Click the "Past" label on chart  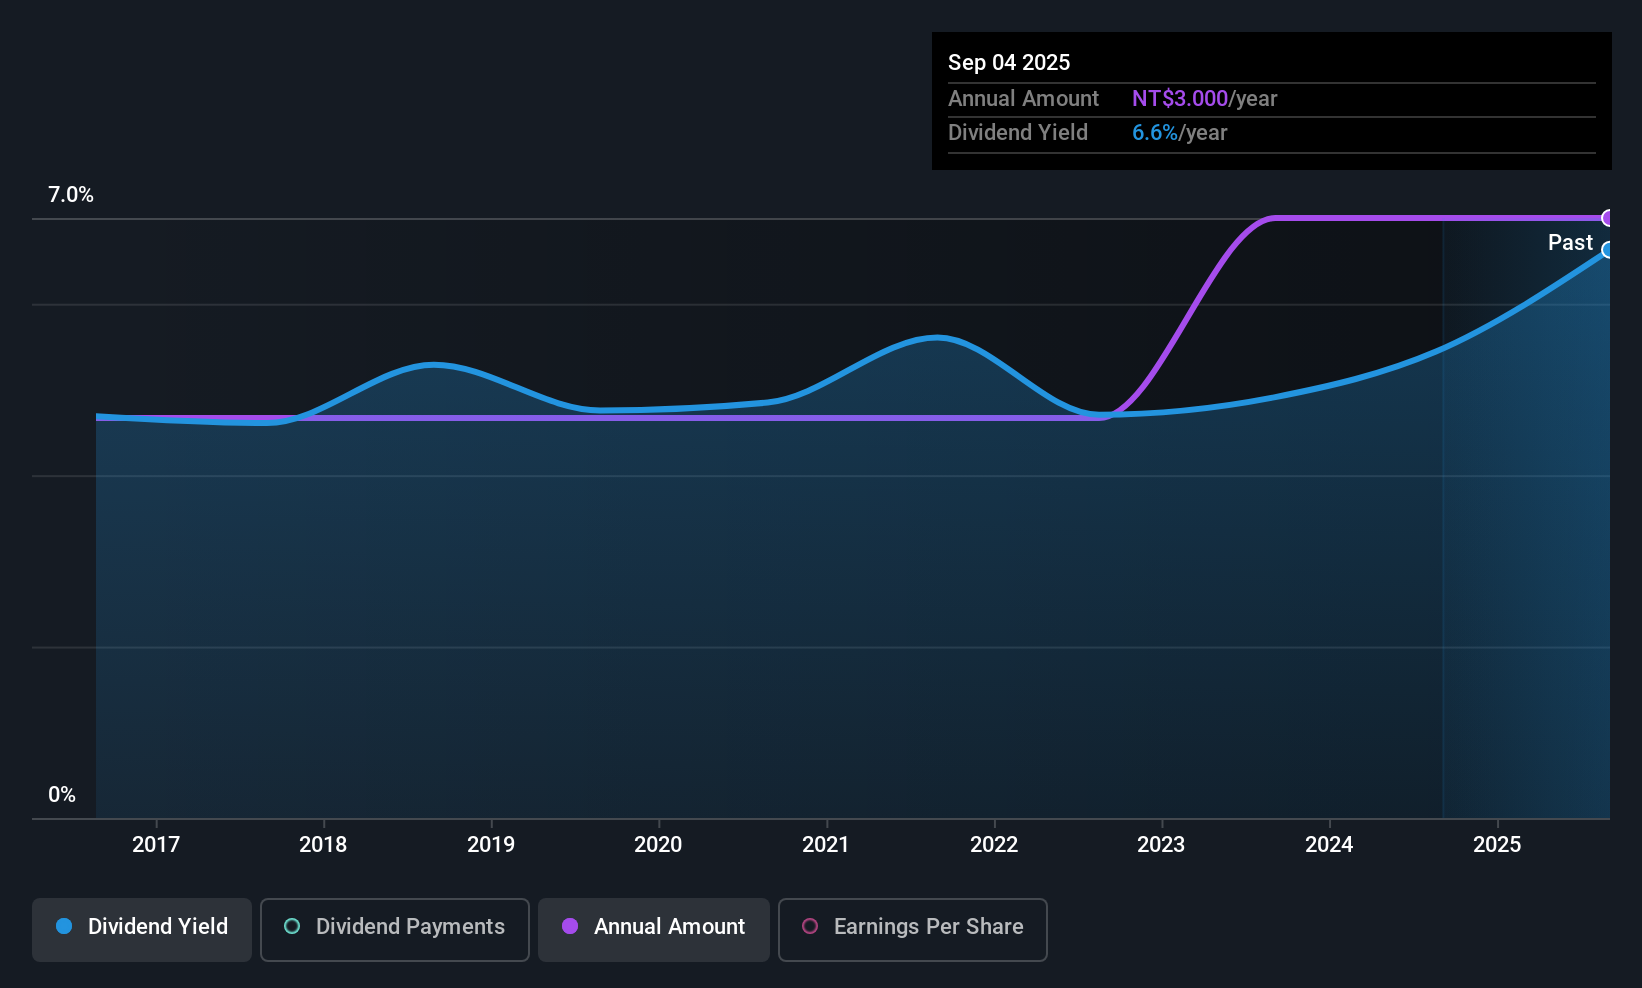click(1570, 243)
